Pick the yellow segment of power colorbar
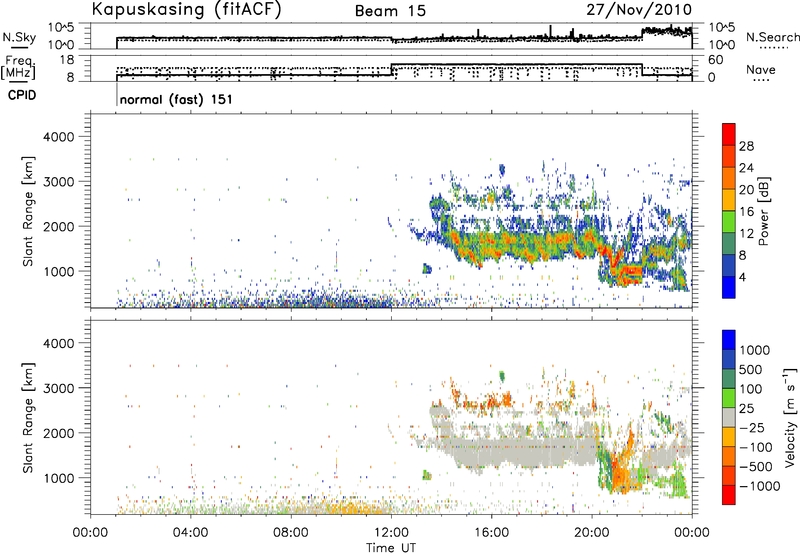 (729, 199)
